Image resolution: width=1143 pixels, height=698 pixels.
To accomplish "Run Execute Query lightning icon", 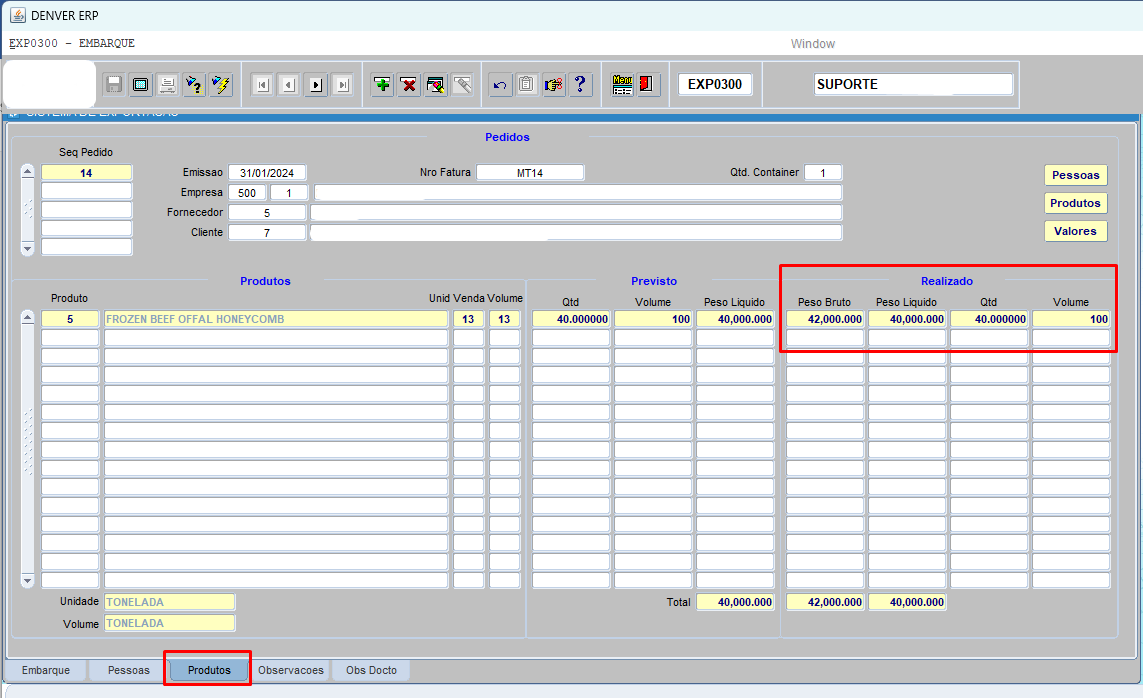I will click(221, 85).
